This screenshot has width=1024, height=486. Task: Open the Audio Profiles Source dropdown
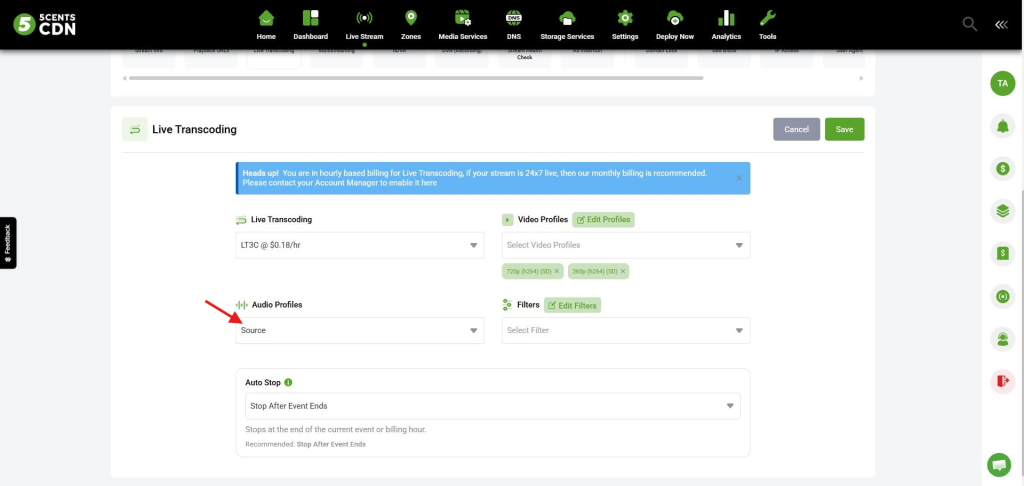360,331
